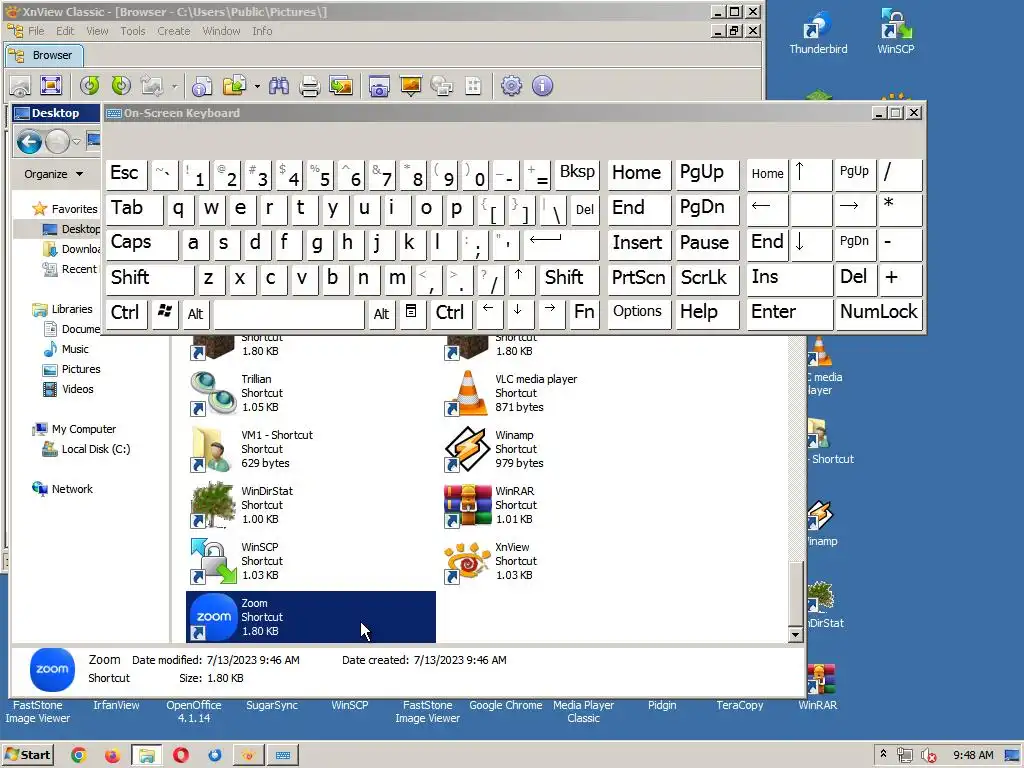Open the Create menu

(173, 31)
